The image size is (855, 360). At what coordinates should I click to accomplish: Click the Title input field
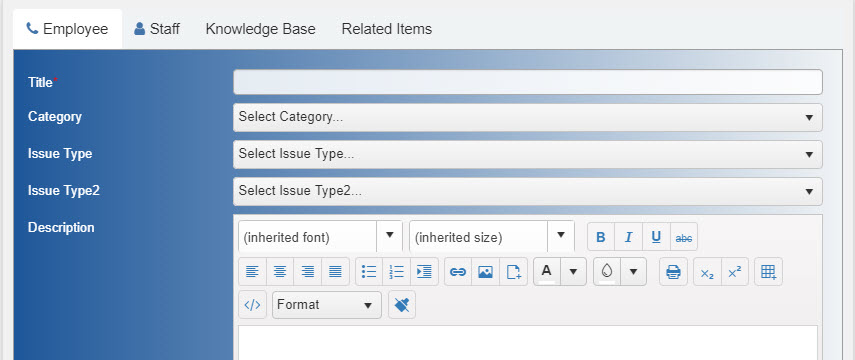527,82
